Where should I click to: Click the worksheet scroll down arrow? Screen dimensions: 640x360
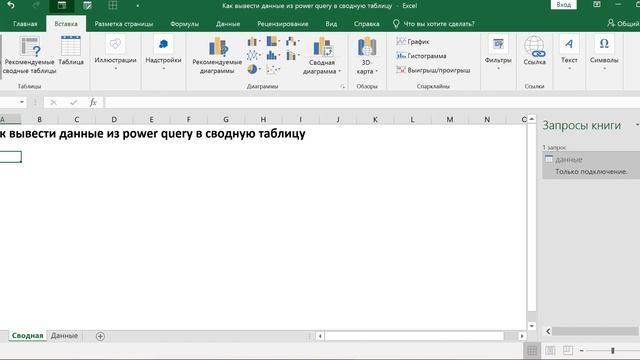click(531, 326)
